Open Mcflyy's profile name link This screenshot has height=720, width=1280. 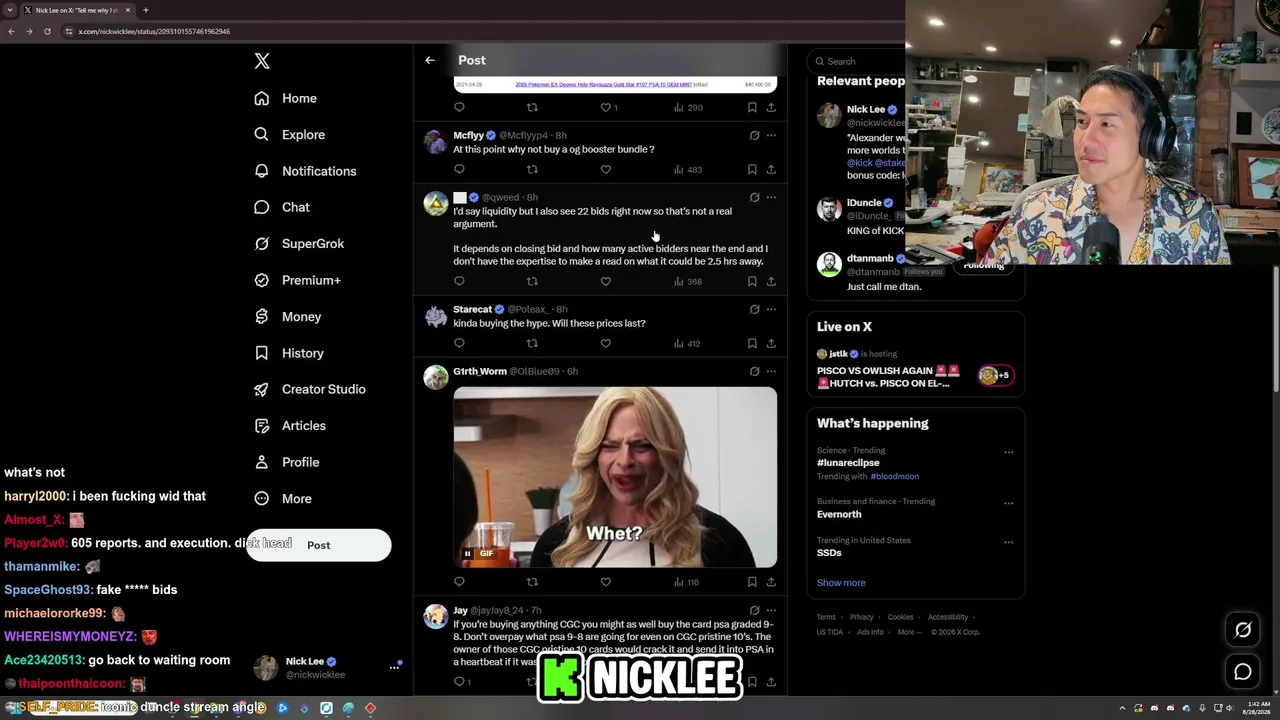pyautogui.click(x=469, y=135)
